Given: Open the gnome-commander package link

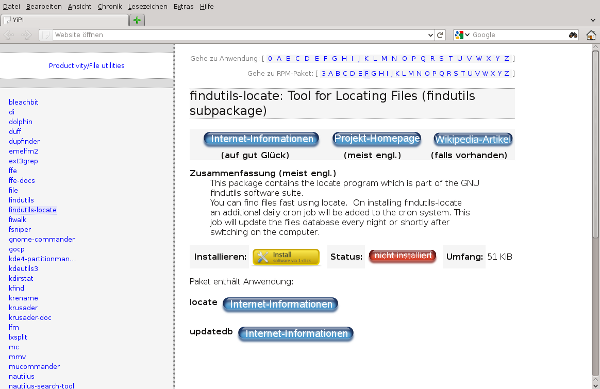Looking at the screenshot, I should 42,239.
